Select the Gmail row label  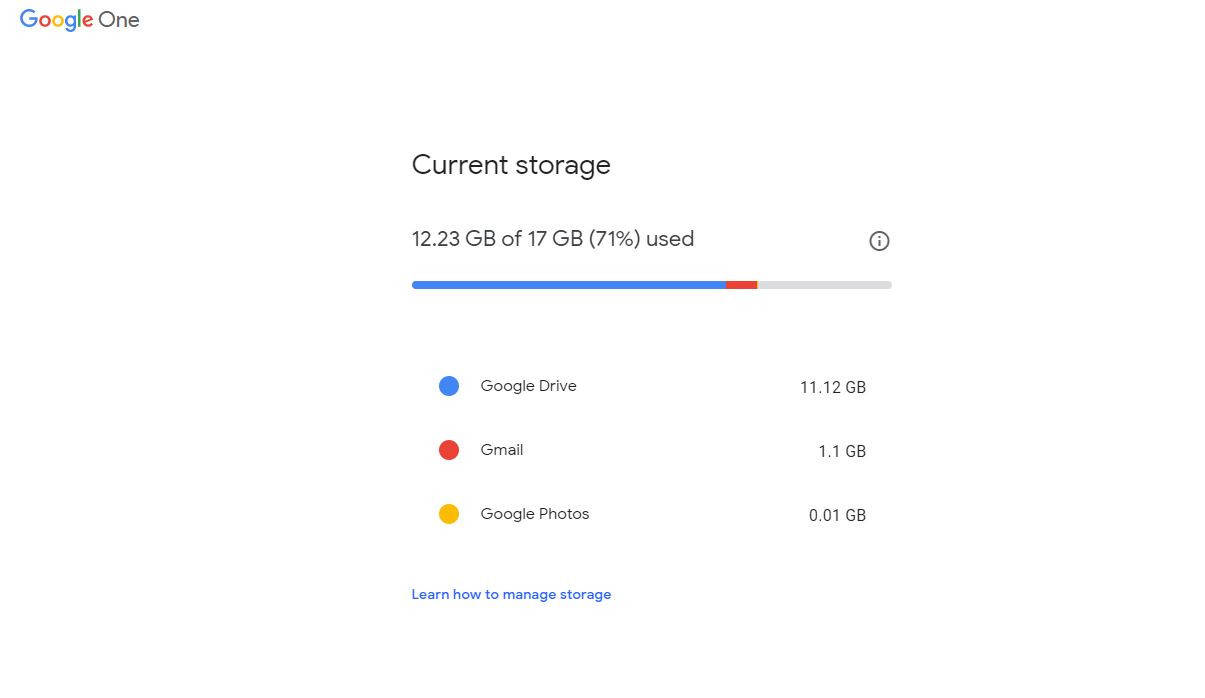pyautogui.click(x=501, y=449)
